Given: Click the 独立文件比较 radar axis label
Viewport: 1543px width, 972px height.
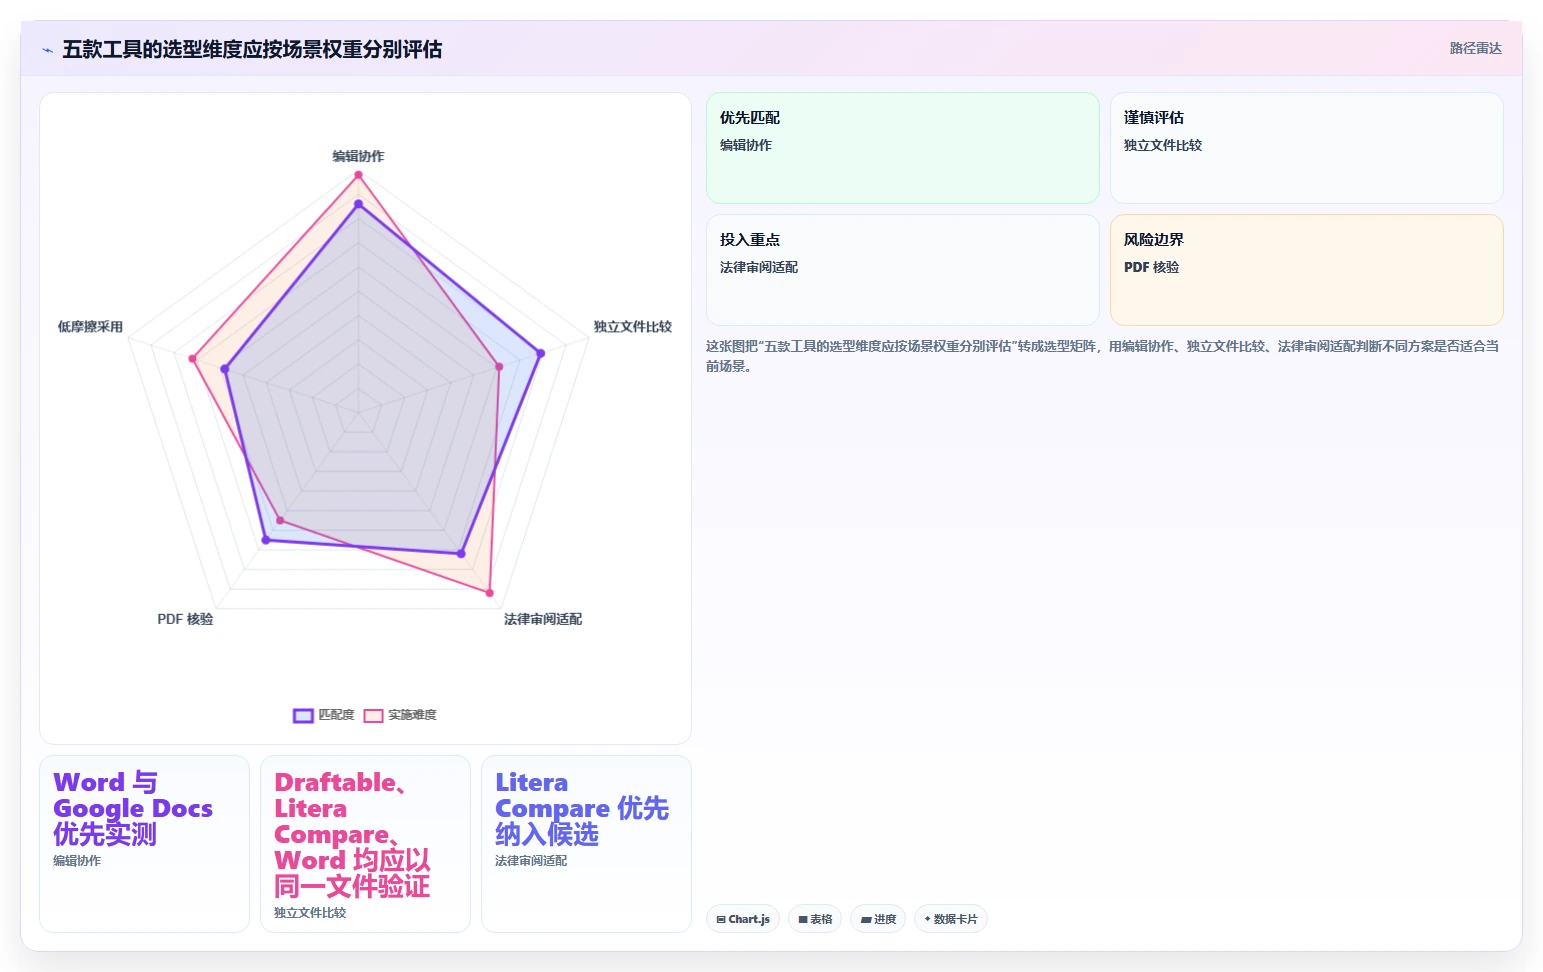Looking at the screenshot, I should (x=632, y=327).
